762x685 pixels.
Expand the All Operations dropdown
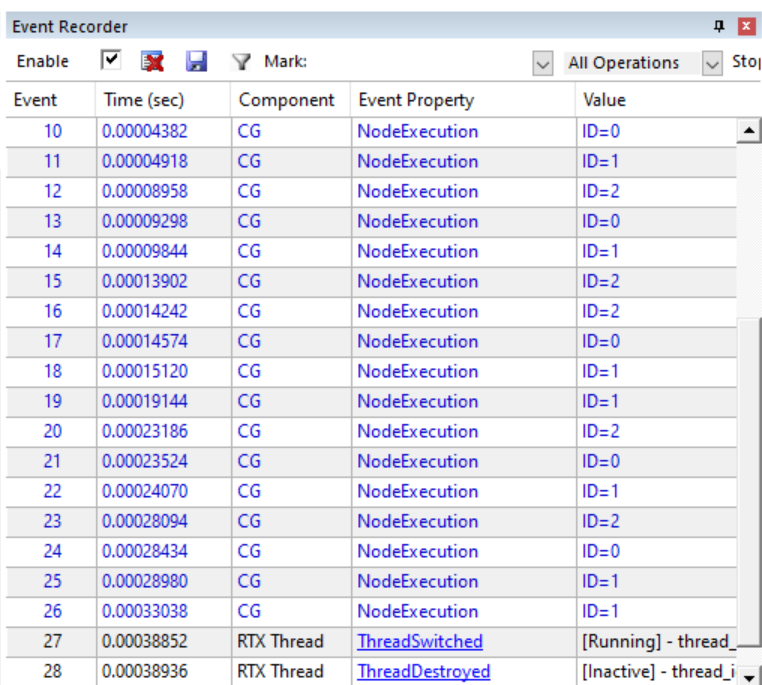(712, 63)
